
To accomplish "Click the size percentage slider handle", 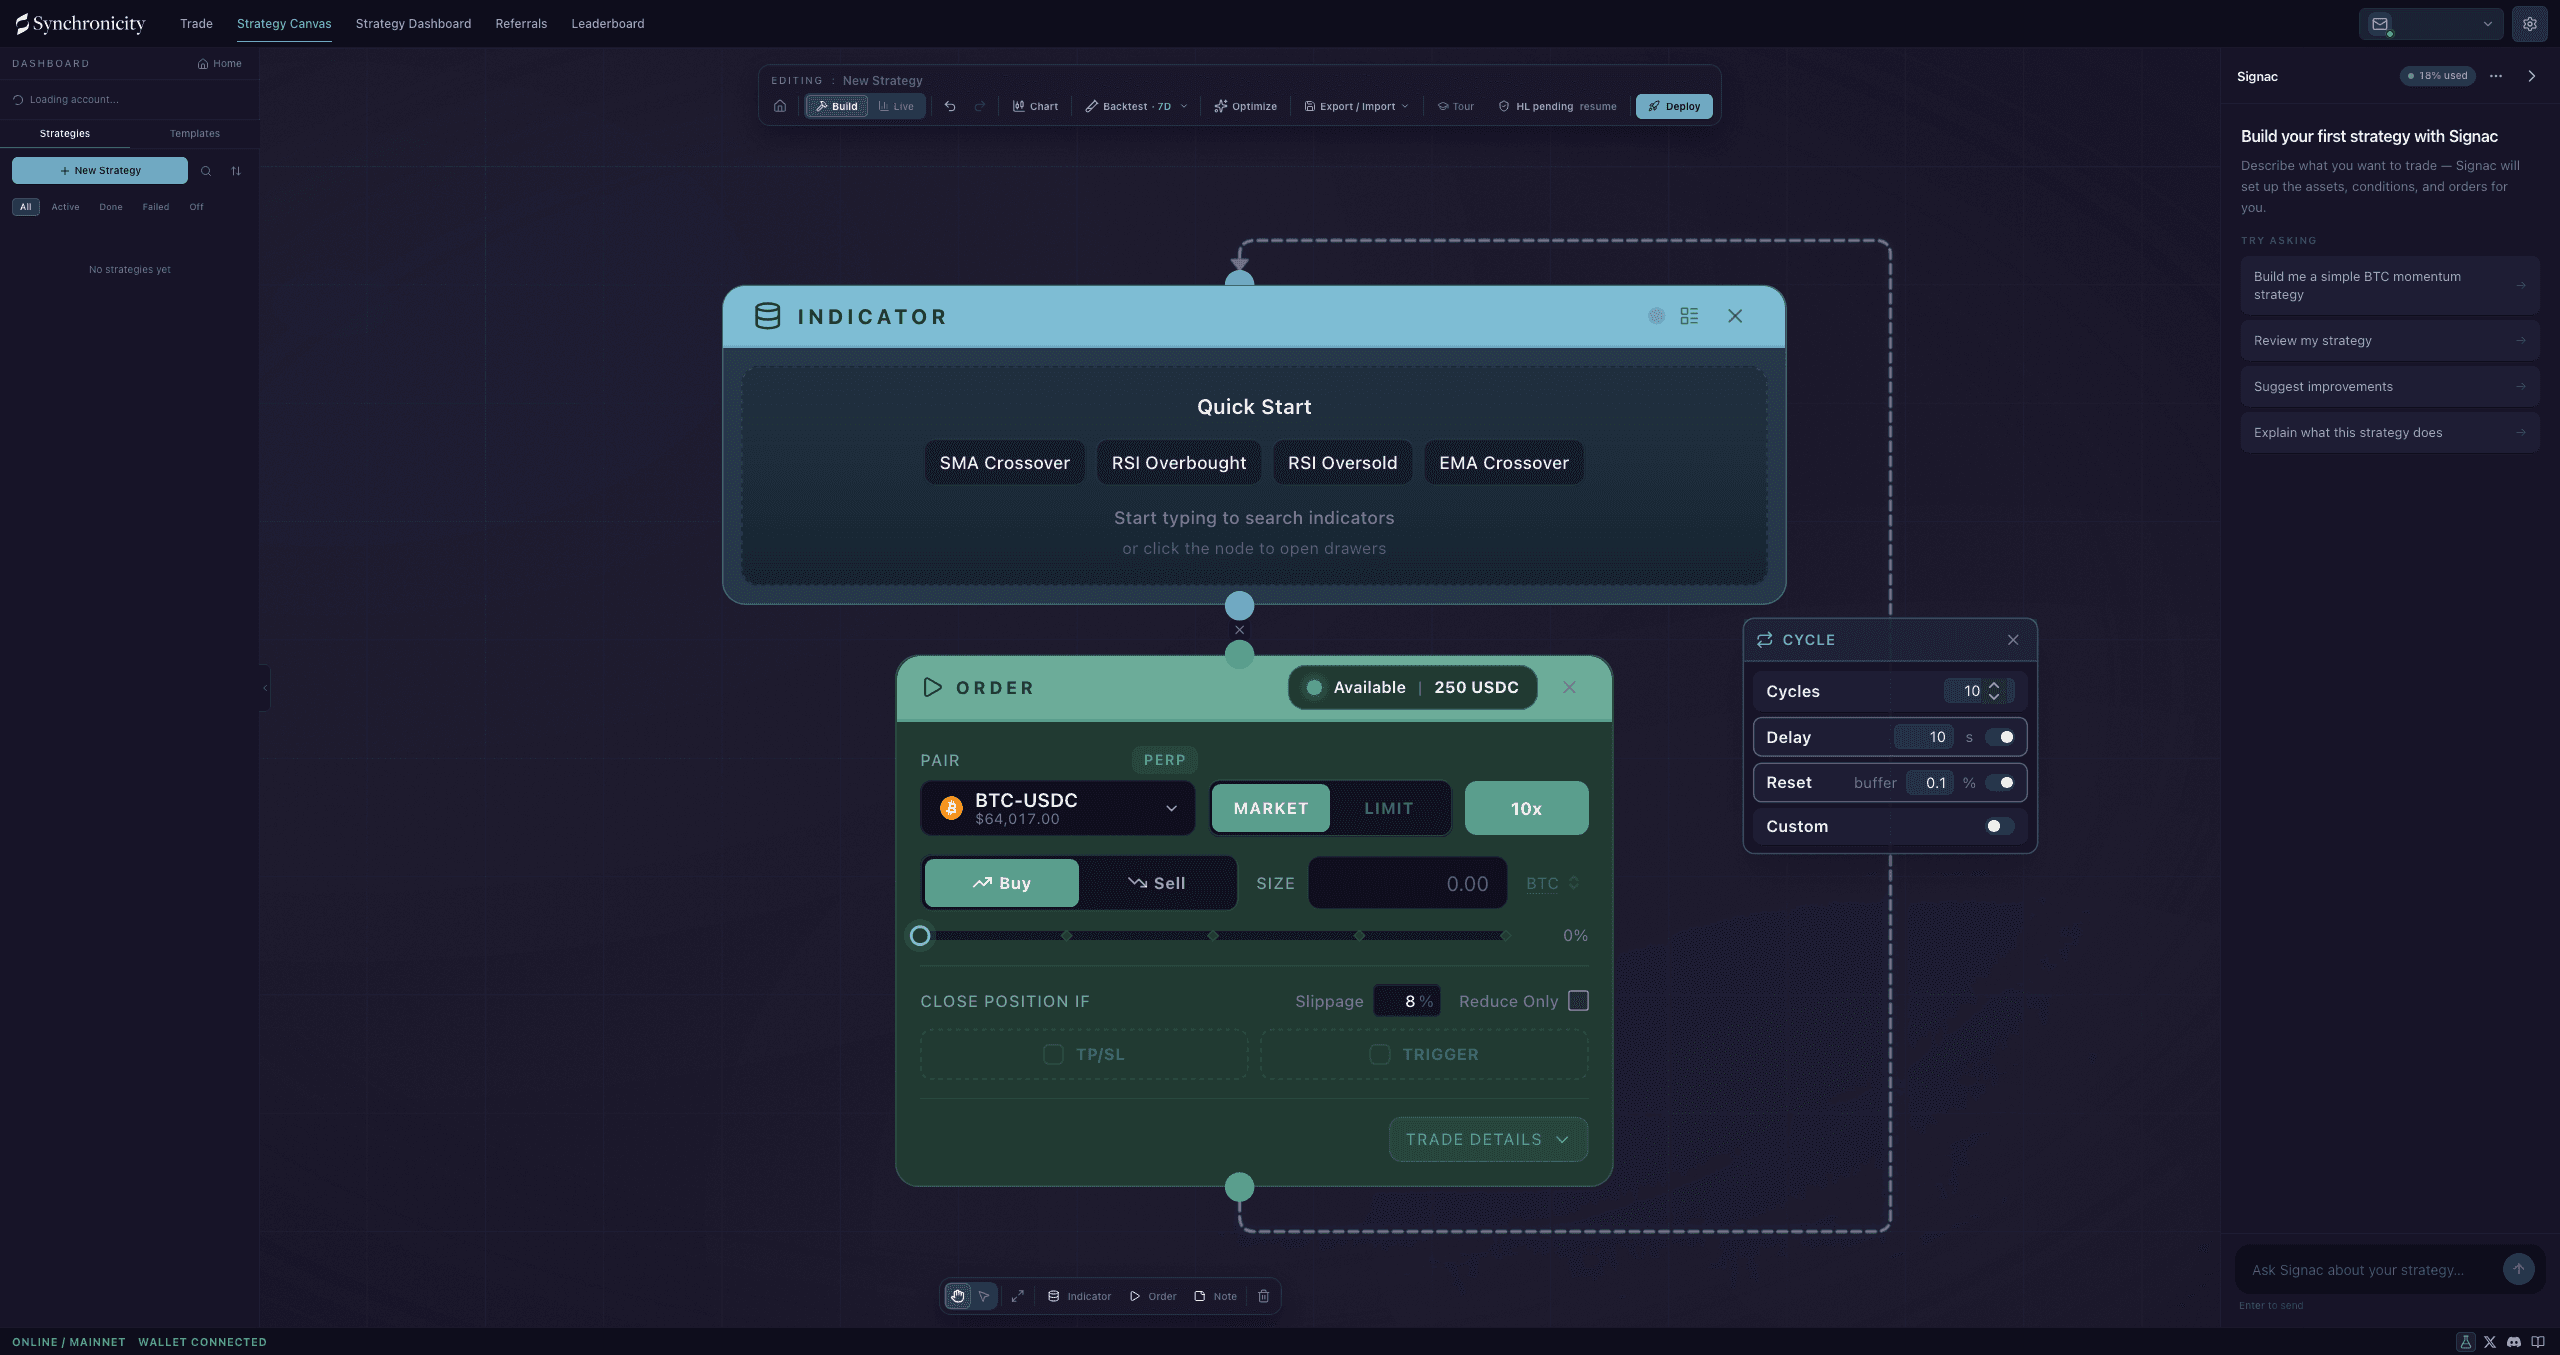I will pyautogui.click(x=920, y=936).
